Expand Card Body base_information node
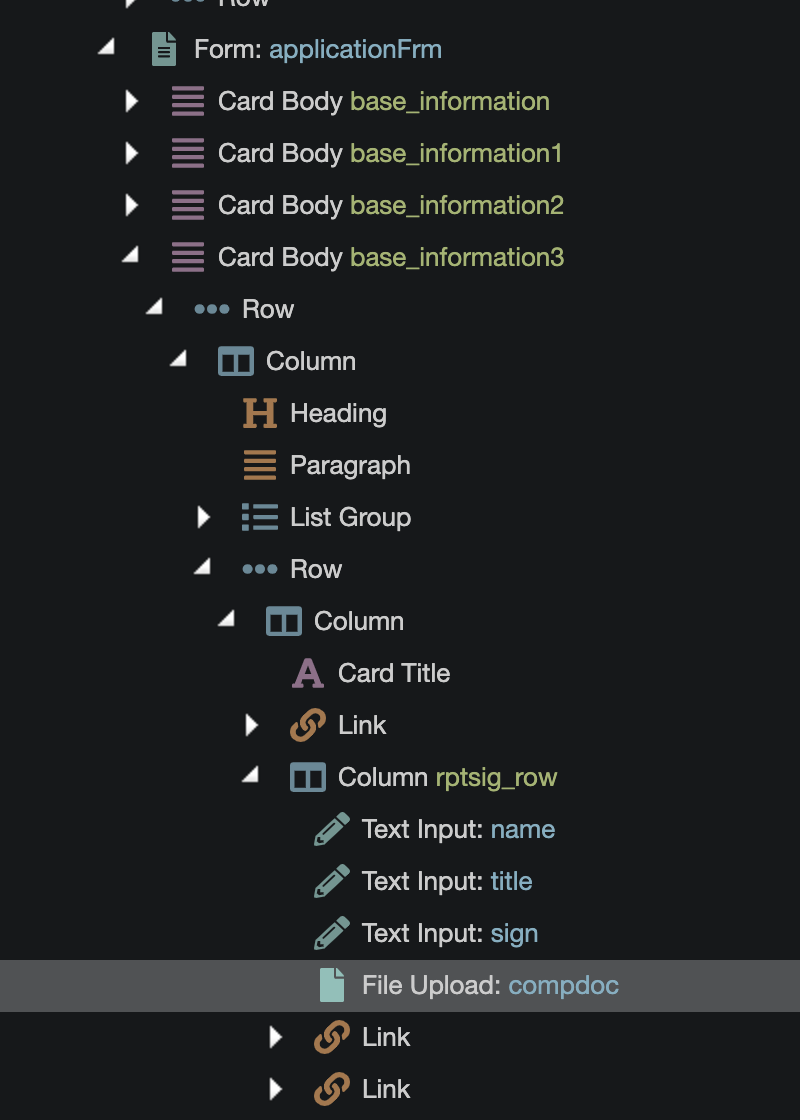800x1120 pixels. 131,101
